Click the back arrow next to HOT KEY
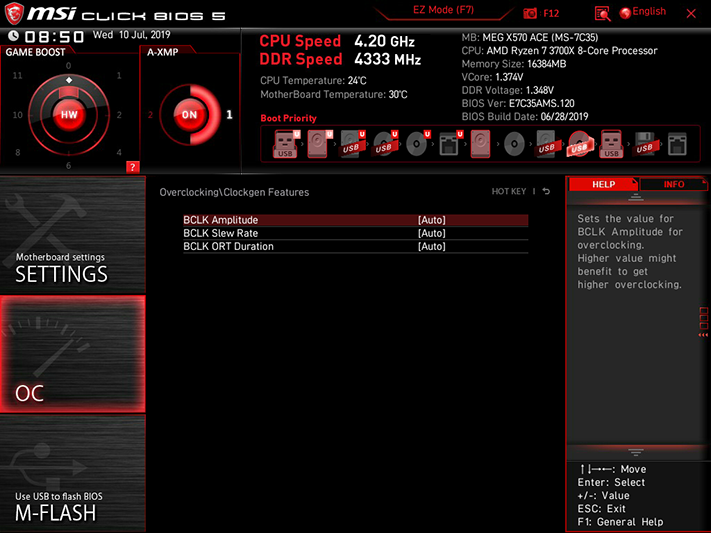Viewport: 711px width, 533px height. coord(546,191)
